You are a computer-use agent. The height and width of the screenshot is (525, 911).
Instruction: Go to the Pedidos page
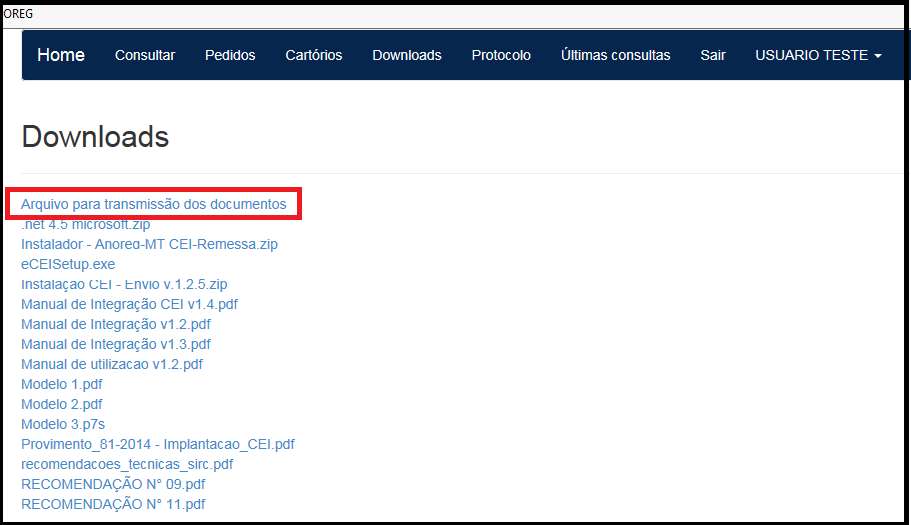pyautogui.click(x=230, y=55)
